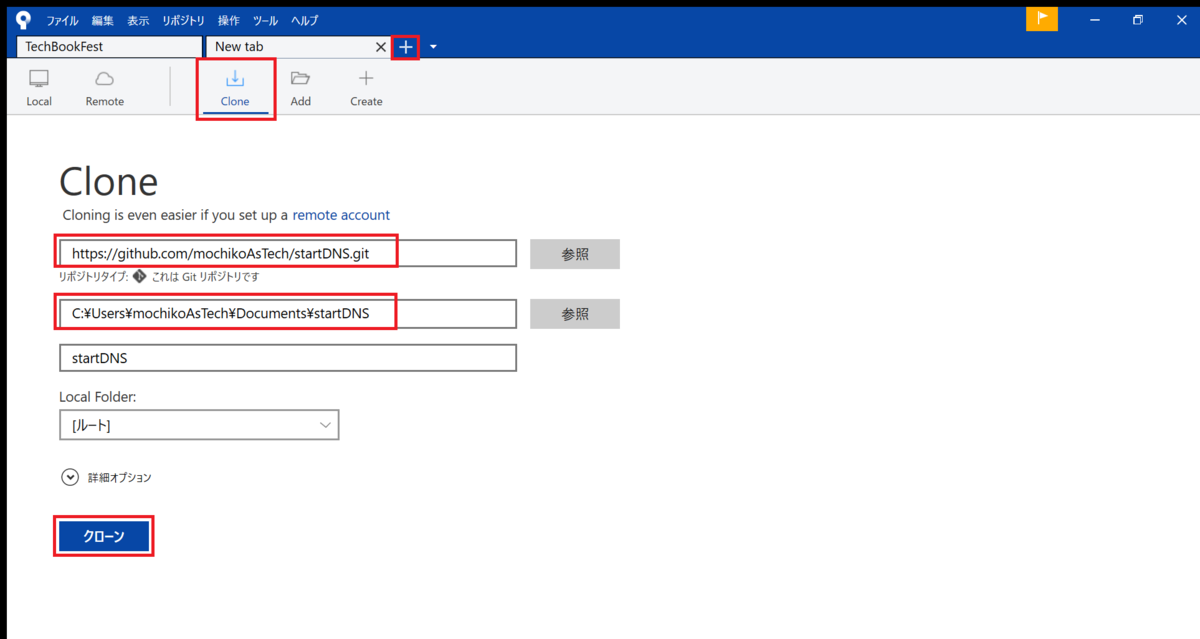Click the Sourcetree logo icon
The width and height of the screenshot is (1200, 639).
coord(24,20)
